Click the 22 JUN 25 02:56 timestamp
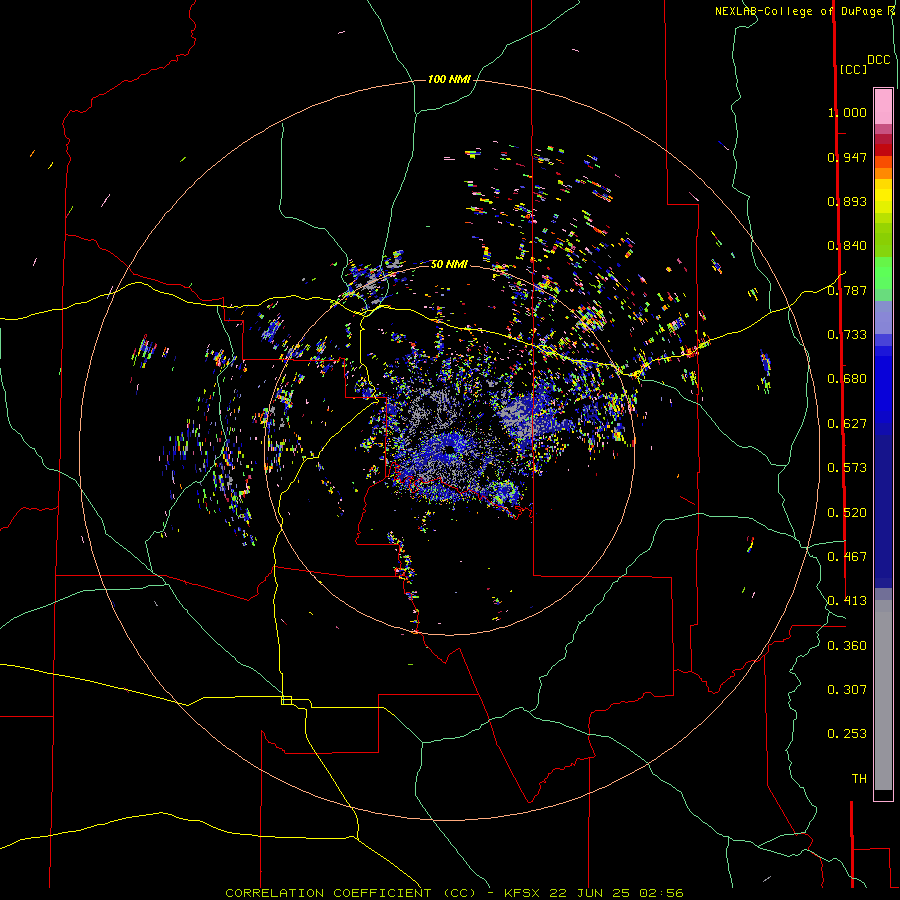 [x=616, y=893]
